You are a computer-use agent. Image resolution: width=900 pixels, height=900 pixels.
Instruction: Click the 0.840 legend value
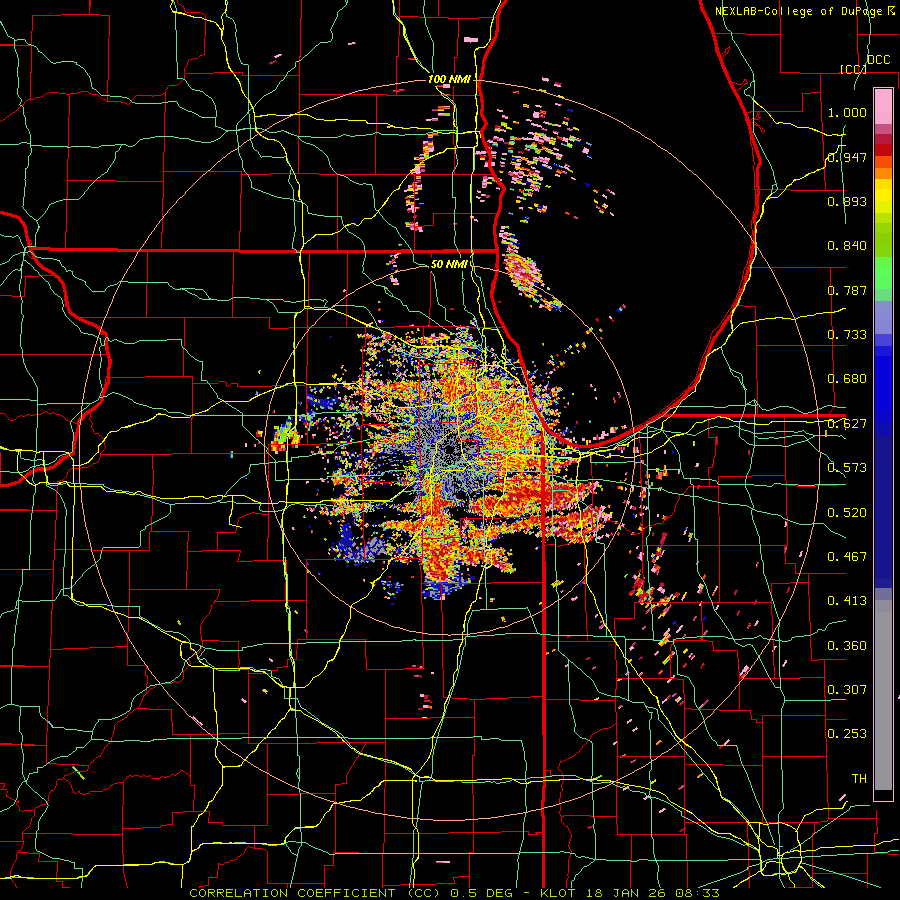coord(847,246)
